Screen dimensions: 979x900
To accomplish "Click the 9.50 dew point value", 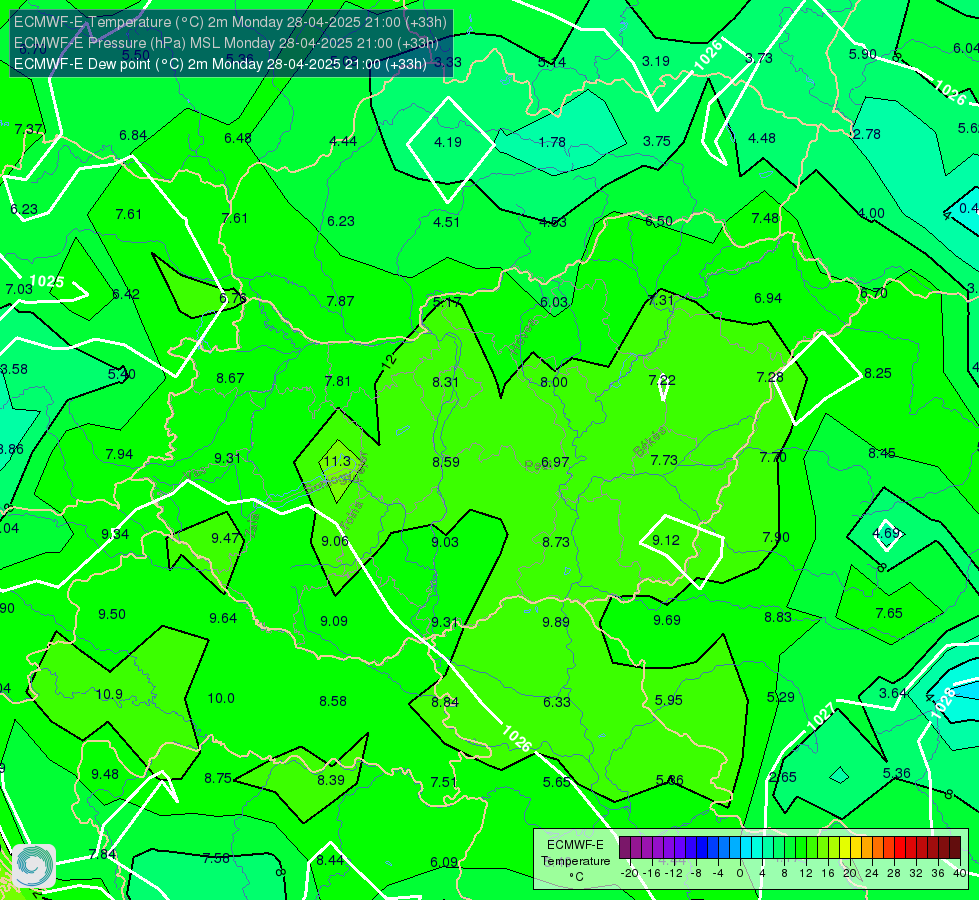I will 112,614.
